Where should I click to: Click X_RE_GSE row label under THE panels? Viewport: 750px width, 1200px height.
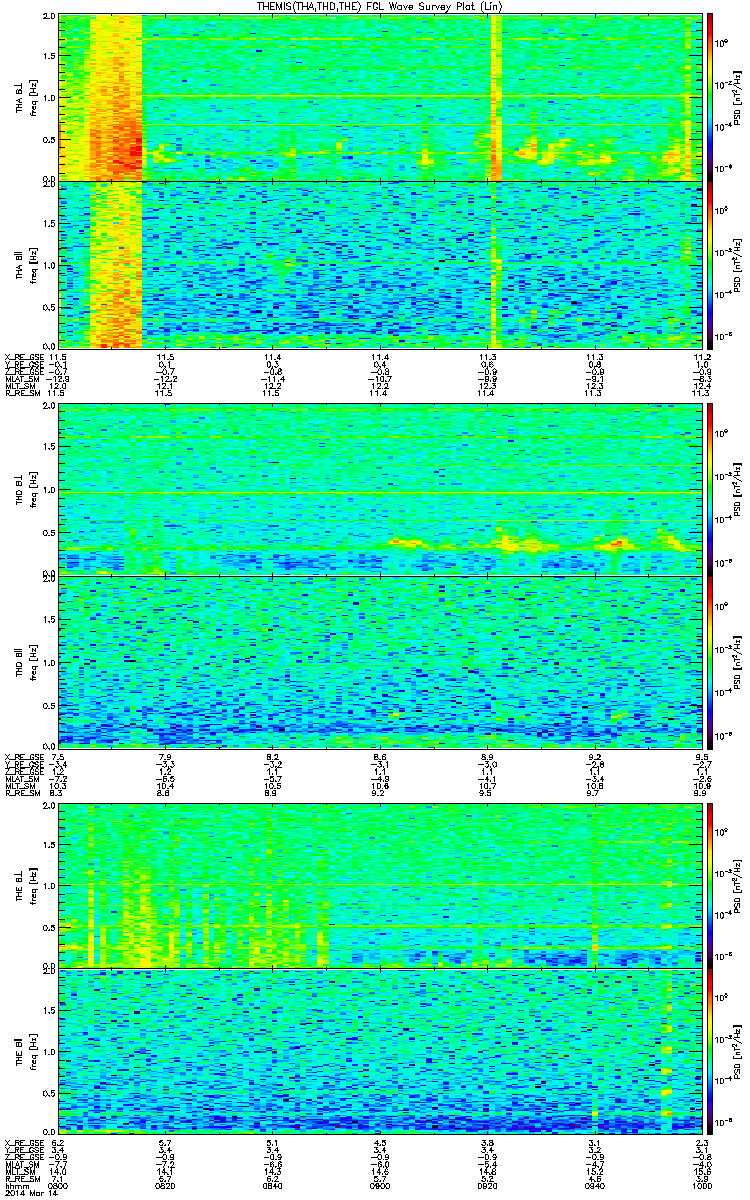[24, 1143]
